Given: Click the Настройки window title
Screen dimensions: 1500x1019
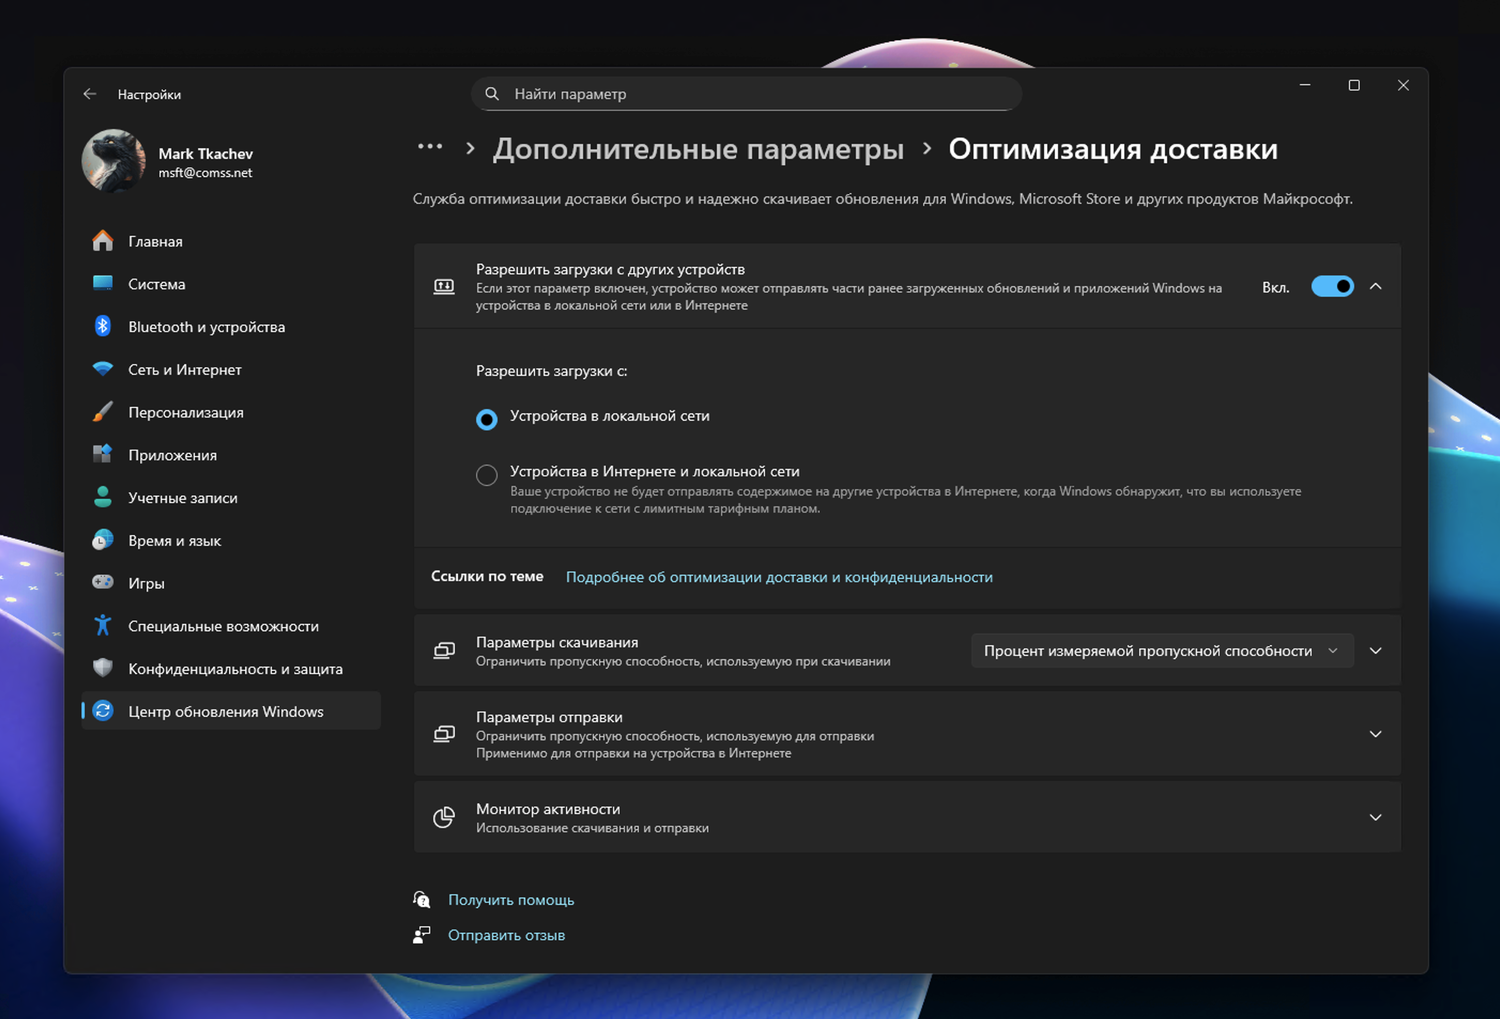Looking at the screenshot, I should (149, 94).
